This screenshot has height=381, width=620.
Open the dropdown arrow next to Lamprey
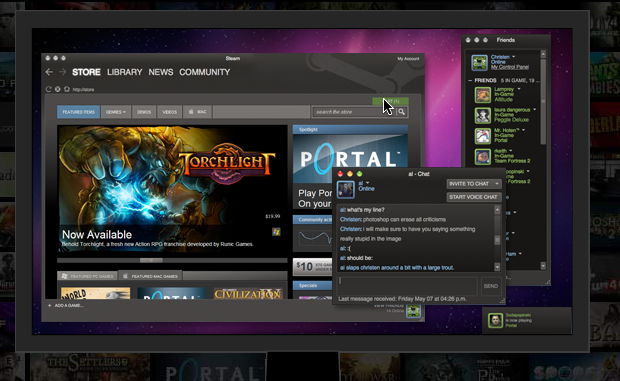(x=518, y=89)
